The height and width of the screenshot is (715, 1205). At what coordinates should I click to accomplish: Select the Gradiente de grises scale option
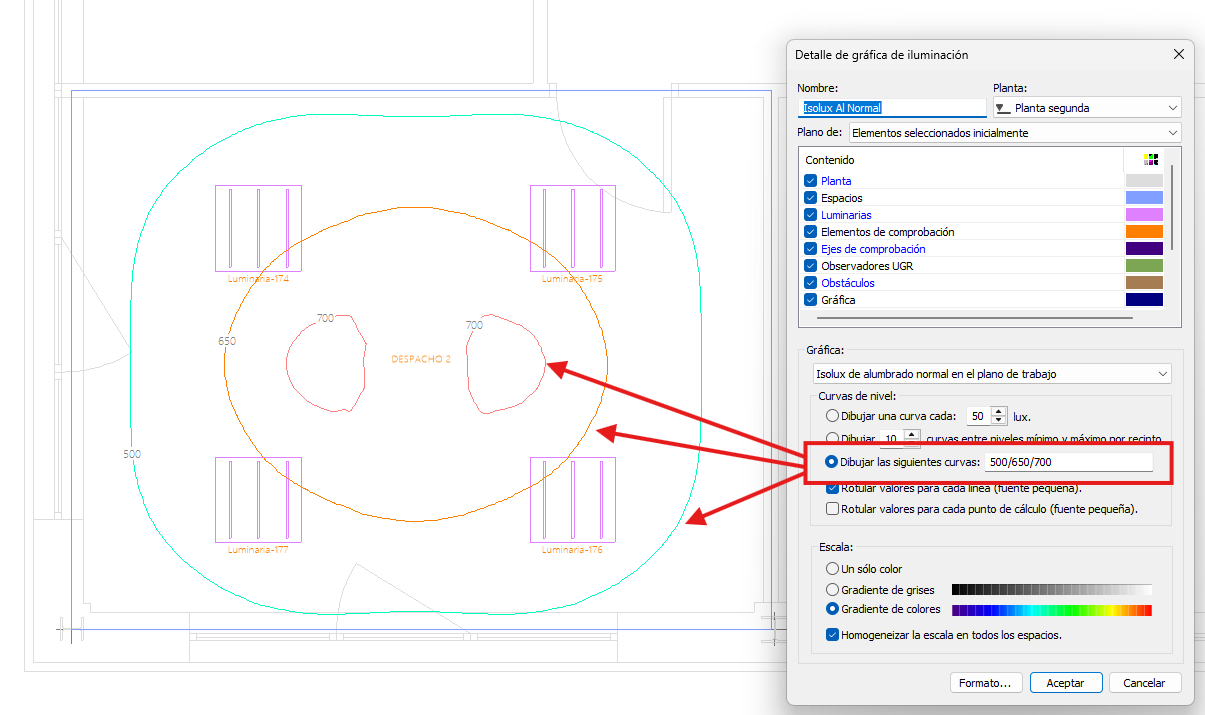tap(832, 590)
